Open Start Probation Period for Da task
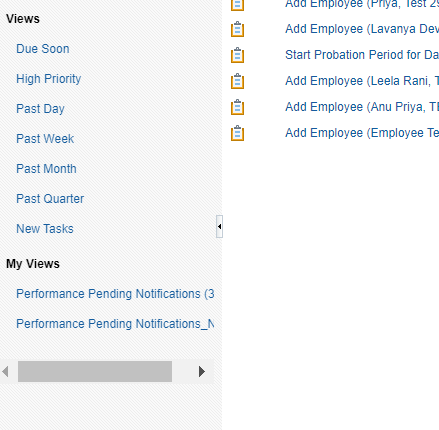439x430 pixels. [x=362, y=55]
